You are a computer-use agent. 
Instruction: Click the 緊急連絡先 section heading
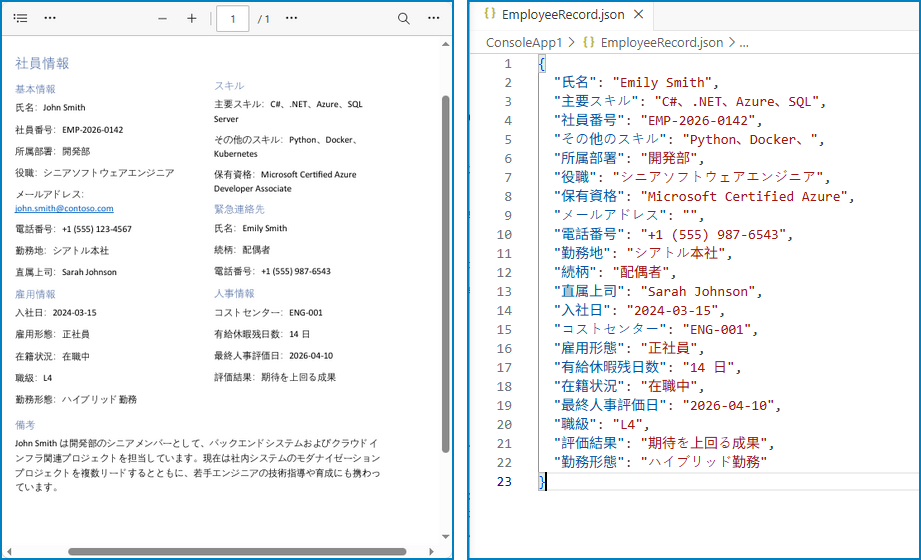[x=239, y=209]
